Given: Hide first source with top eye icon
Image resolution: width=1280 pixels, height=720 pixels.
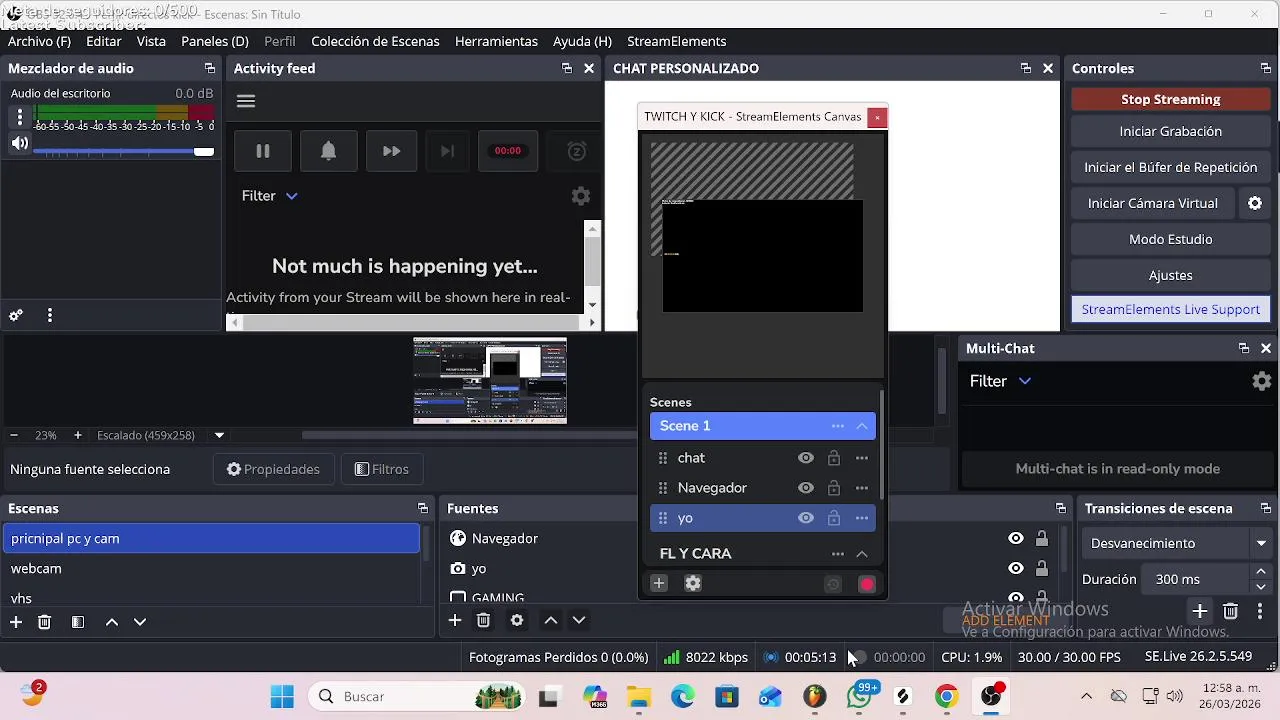Looking at the screenshot, I should [x=1016, y=538].
